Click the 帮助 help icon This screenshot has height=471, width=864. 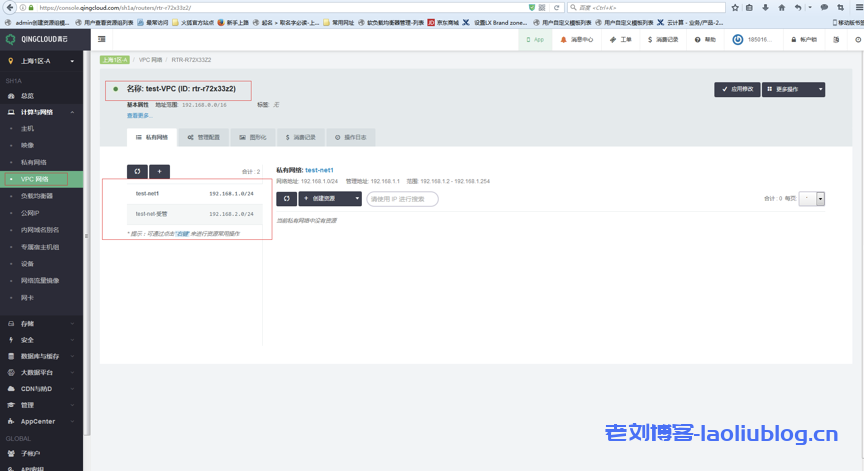(x=704, y=40)
